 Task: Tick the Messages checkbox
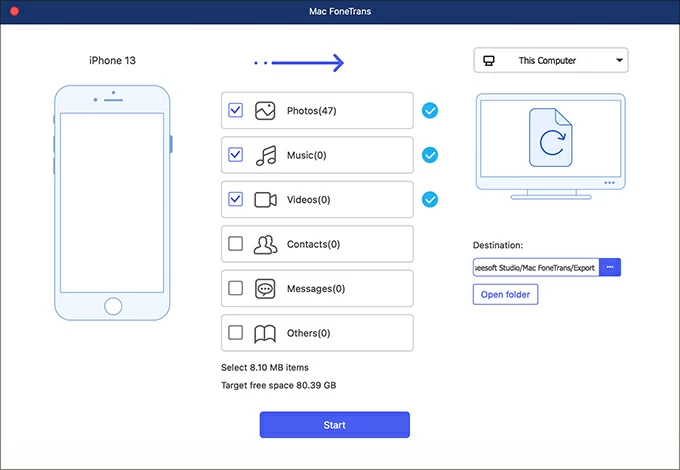235,288
